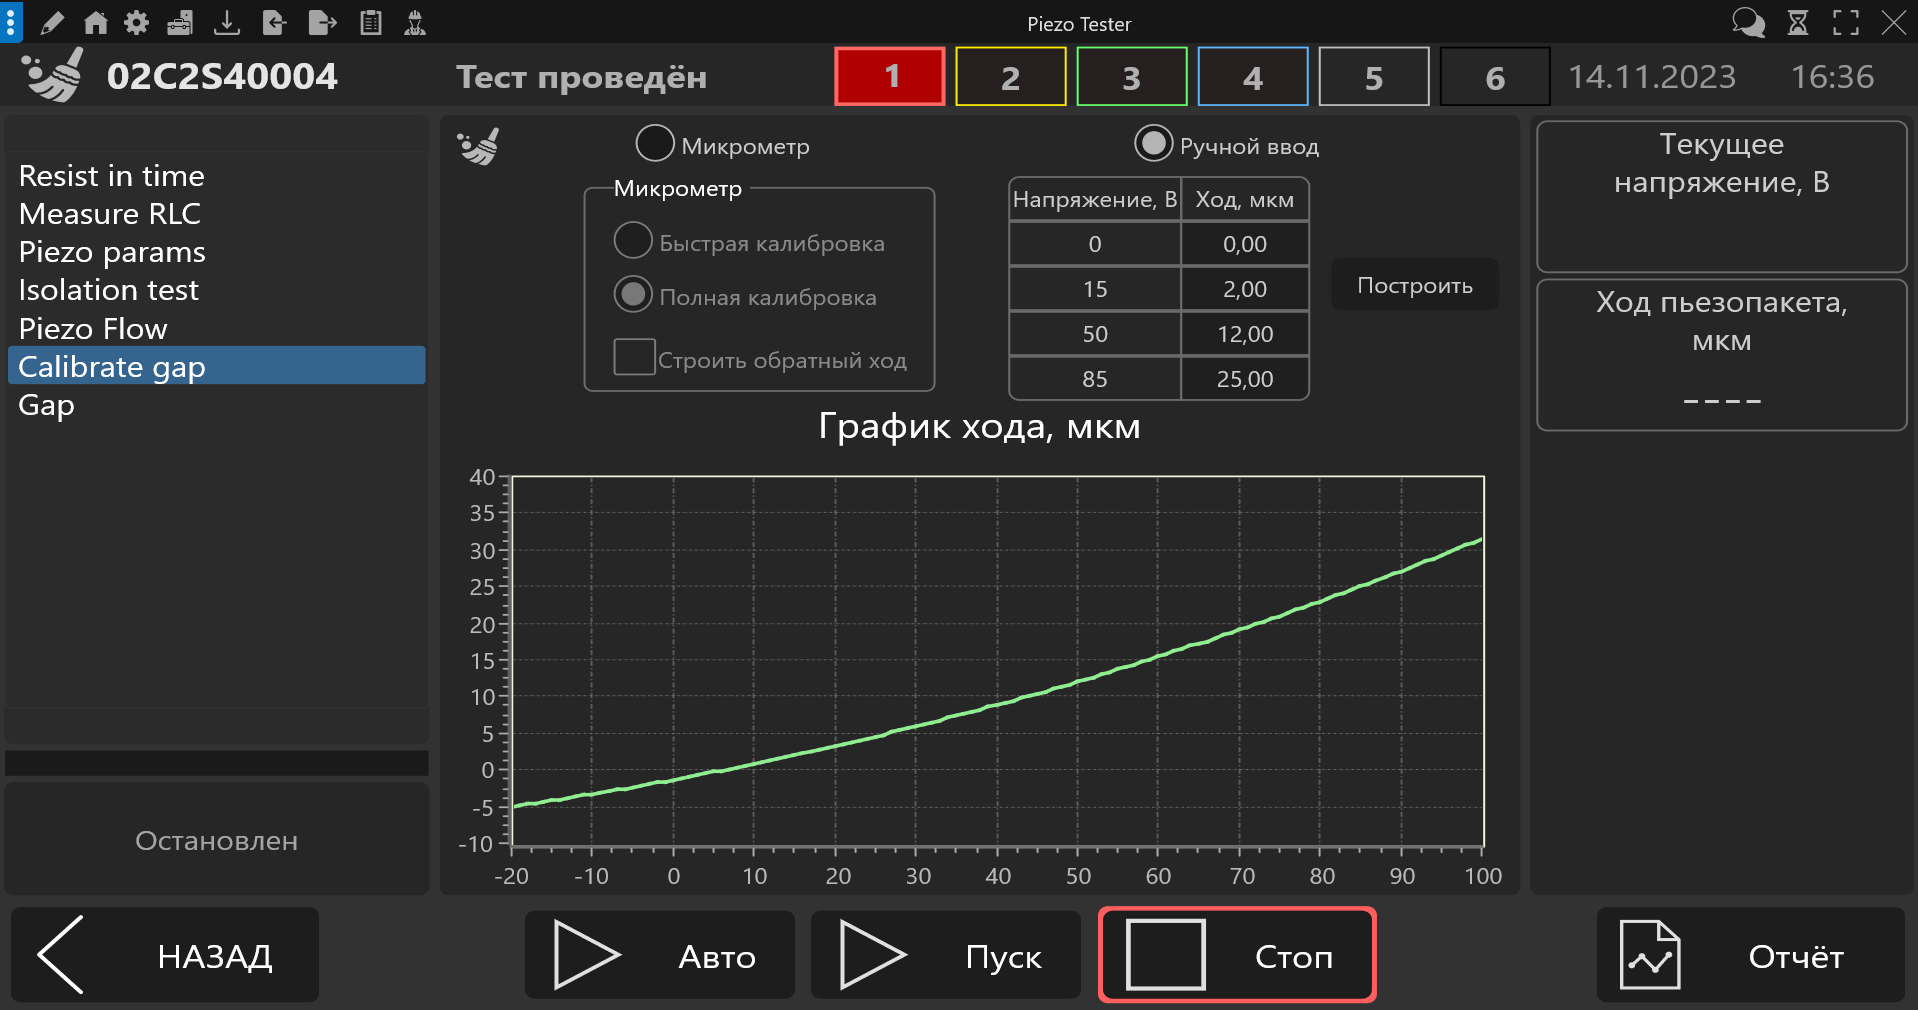The height and width of the screenshot is (1010, 1918).
Task: Open the chat bubbles icon
Action: (x=1748, y=23)
